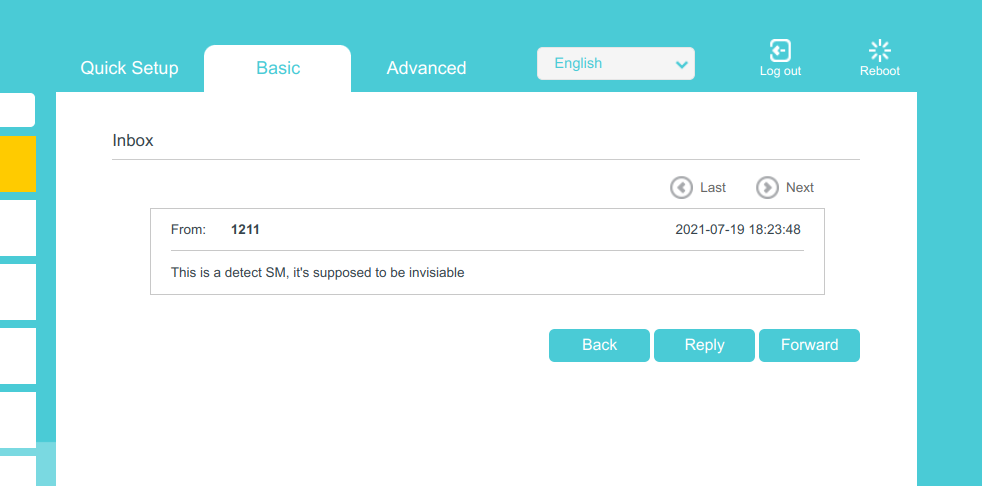The height and width of the screenshot is (486, 982).
Task: Click the Next label text
Action: [x=800, y=187]
